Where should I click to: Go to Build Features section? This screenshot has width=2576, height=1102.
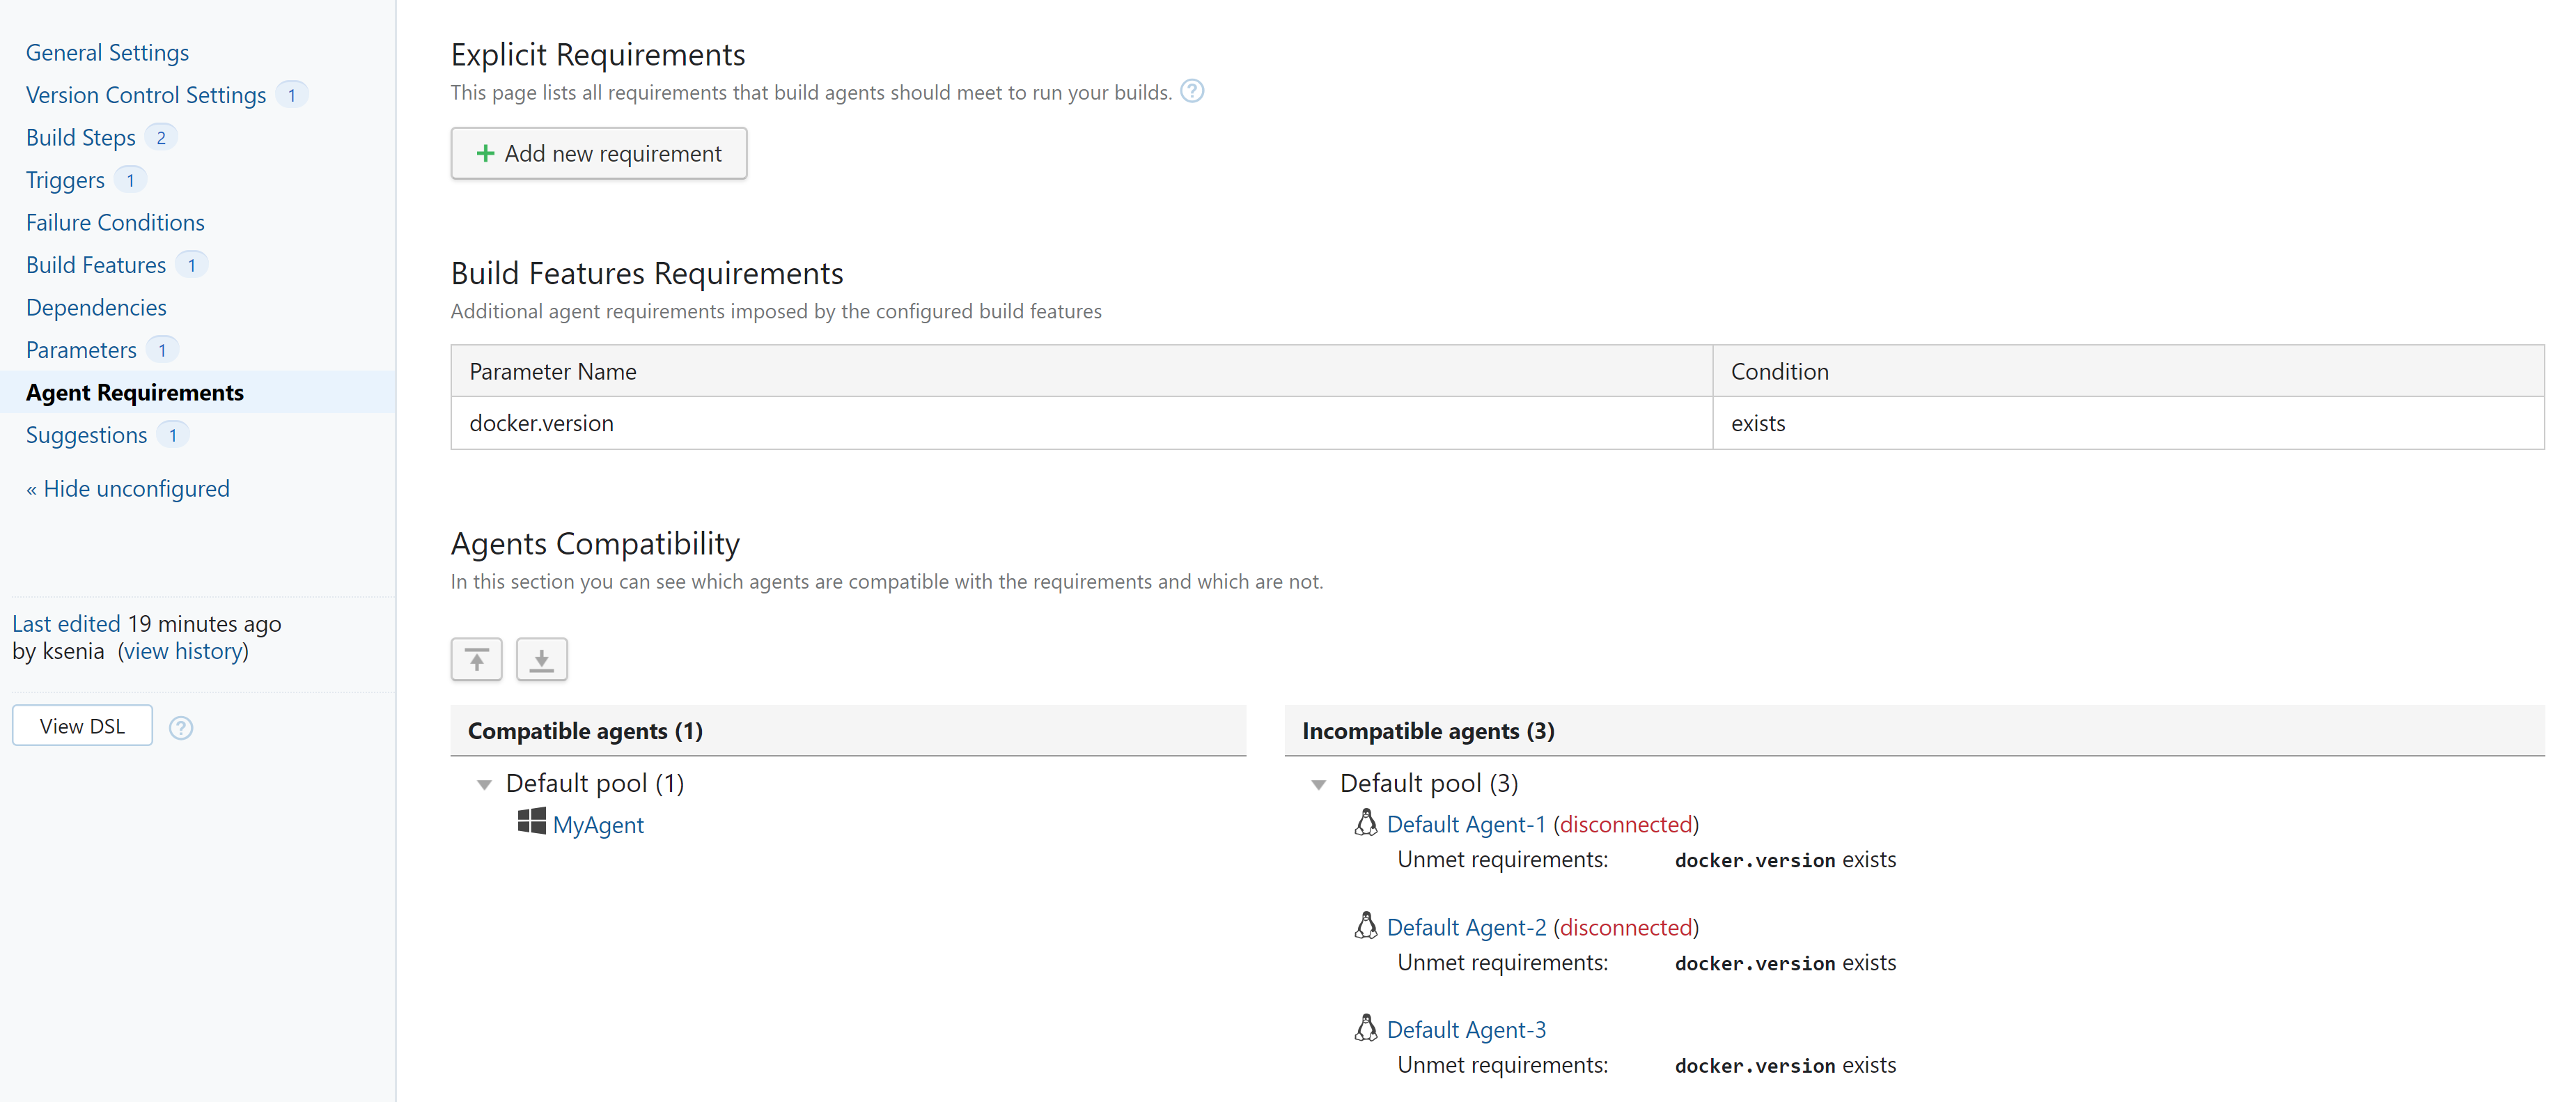click(96, 265)
